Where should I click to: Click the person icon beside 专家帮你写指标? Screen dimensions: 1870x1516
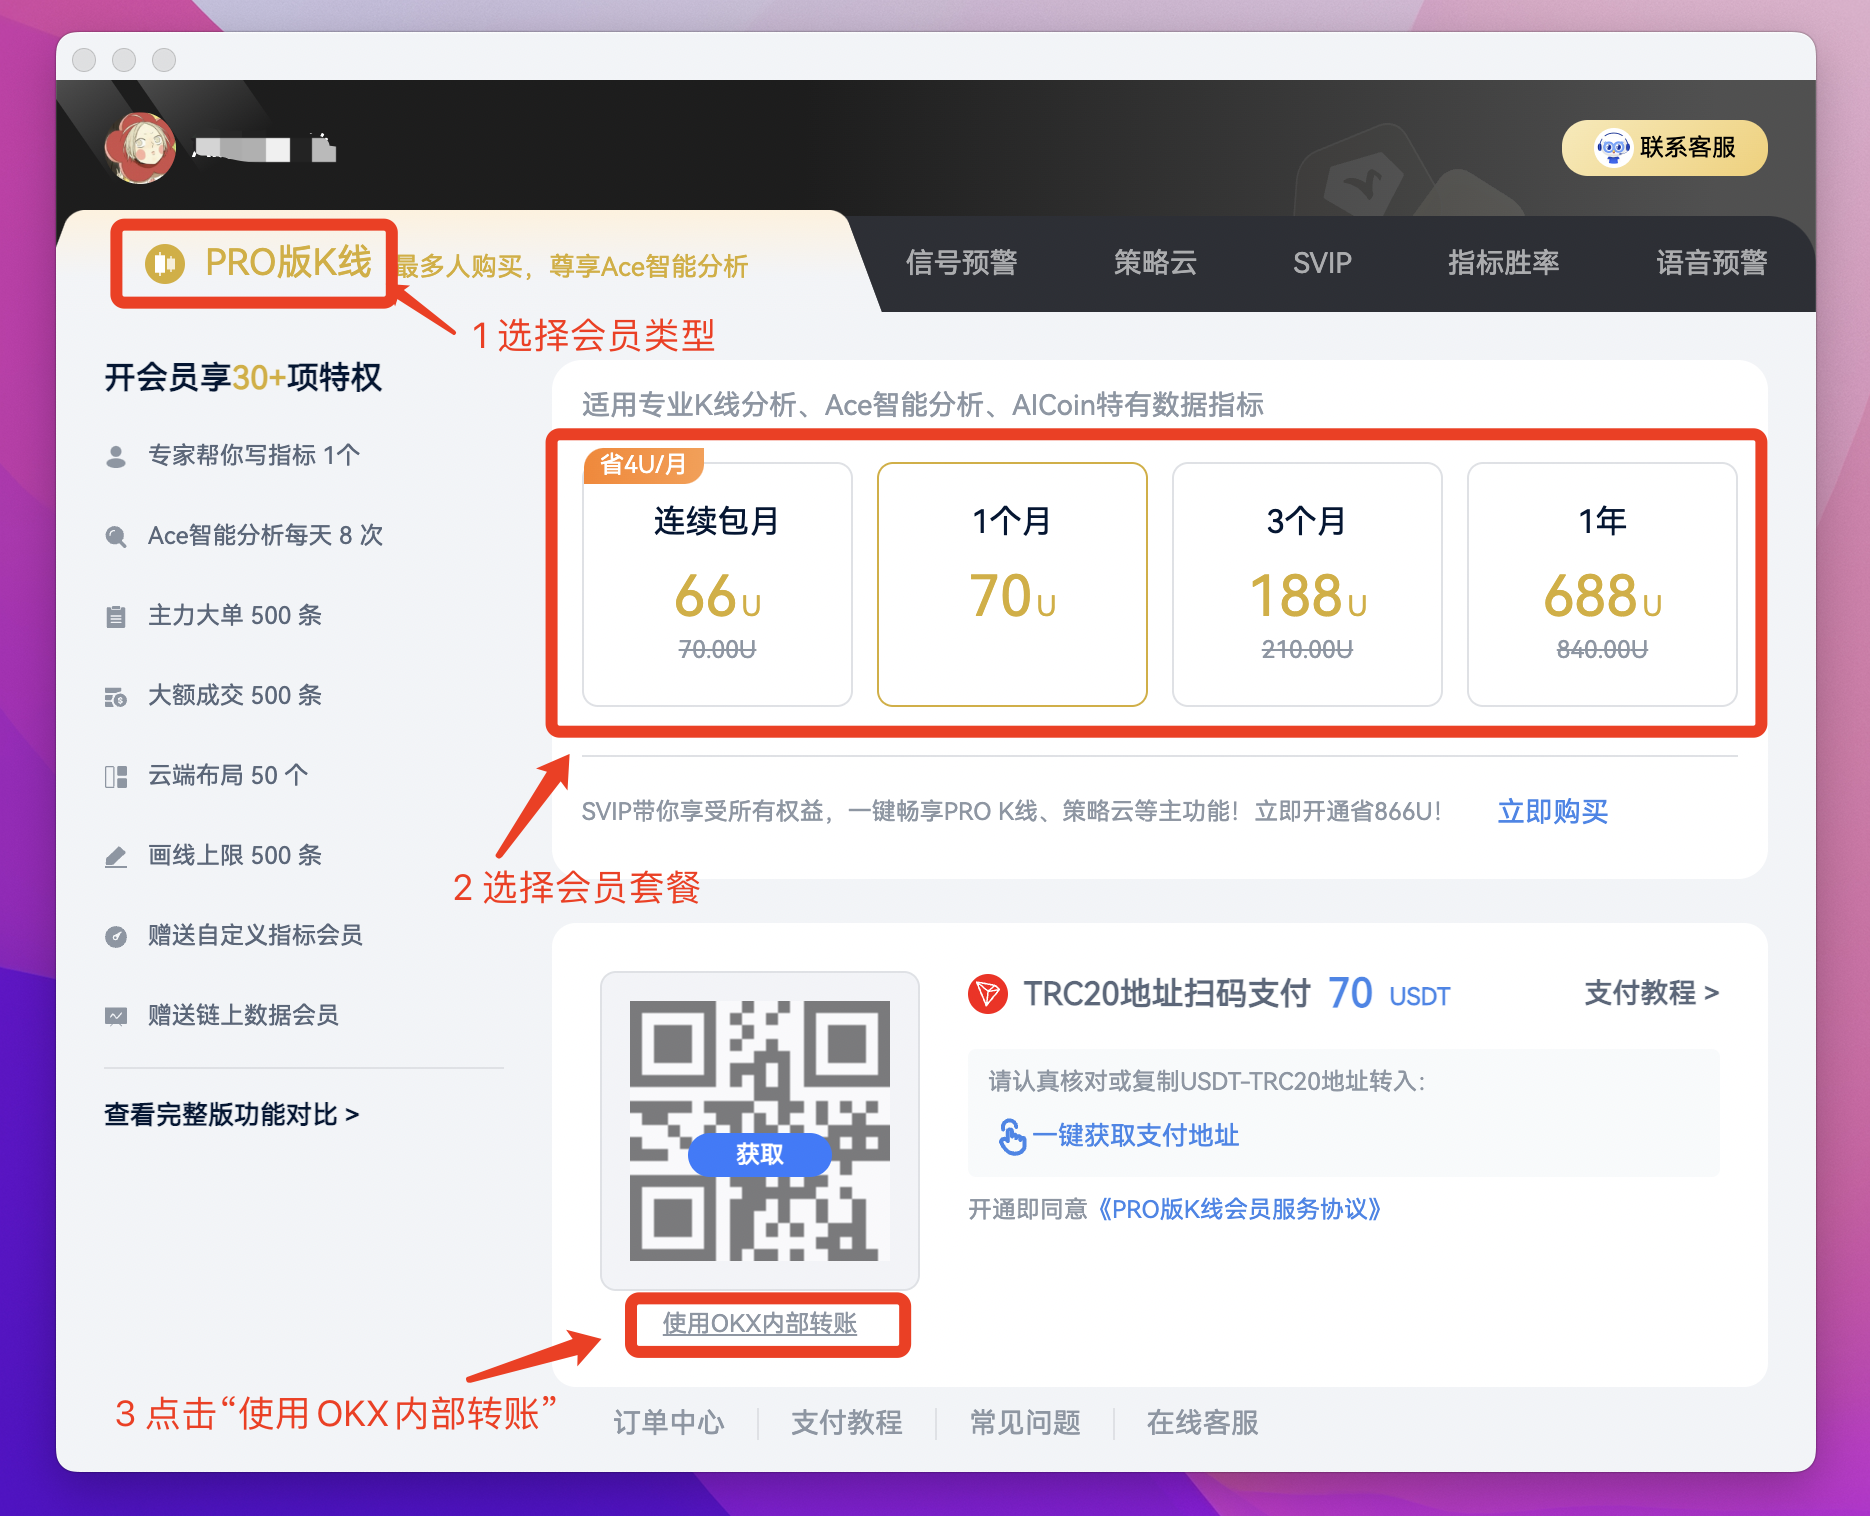tap(116, 456)
